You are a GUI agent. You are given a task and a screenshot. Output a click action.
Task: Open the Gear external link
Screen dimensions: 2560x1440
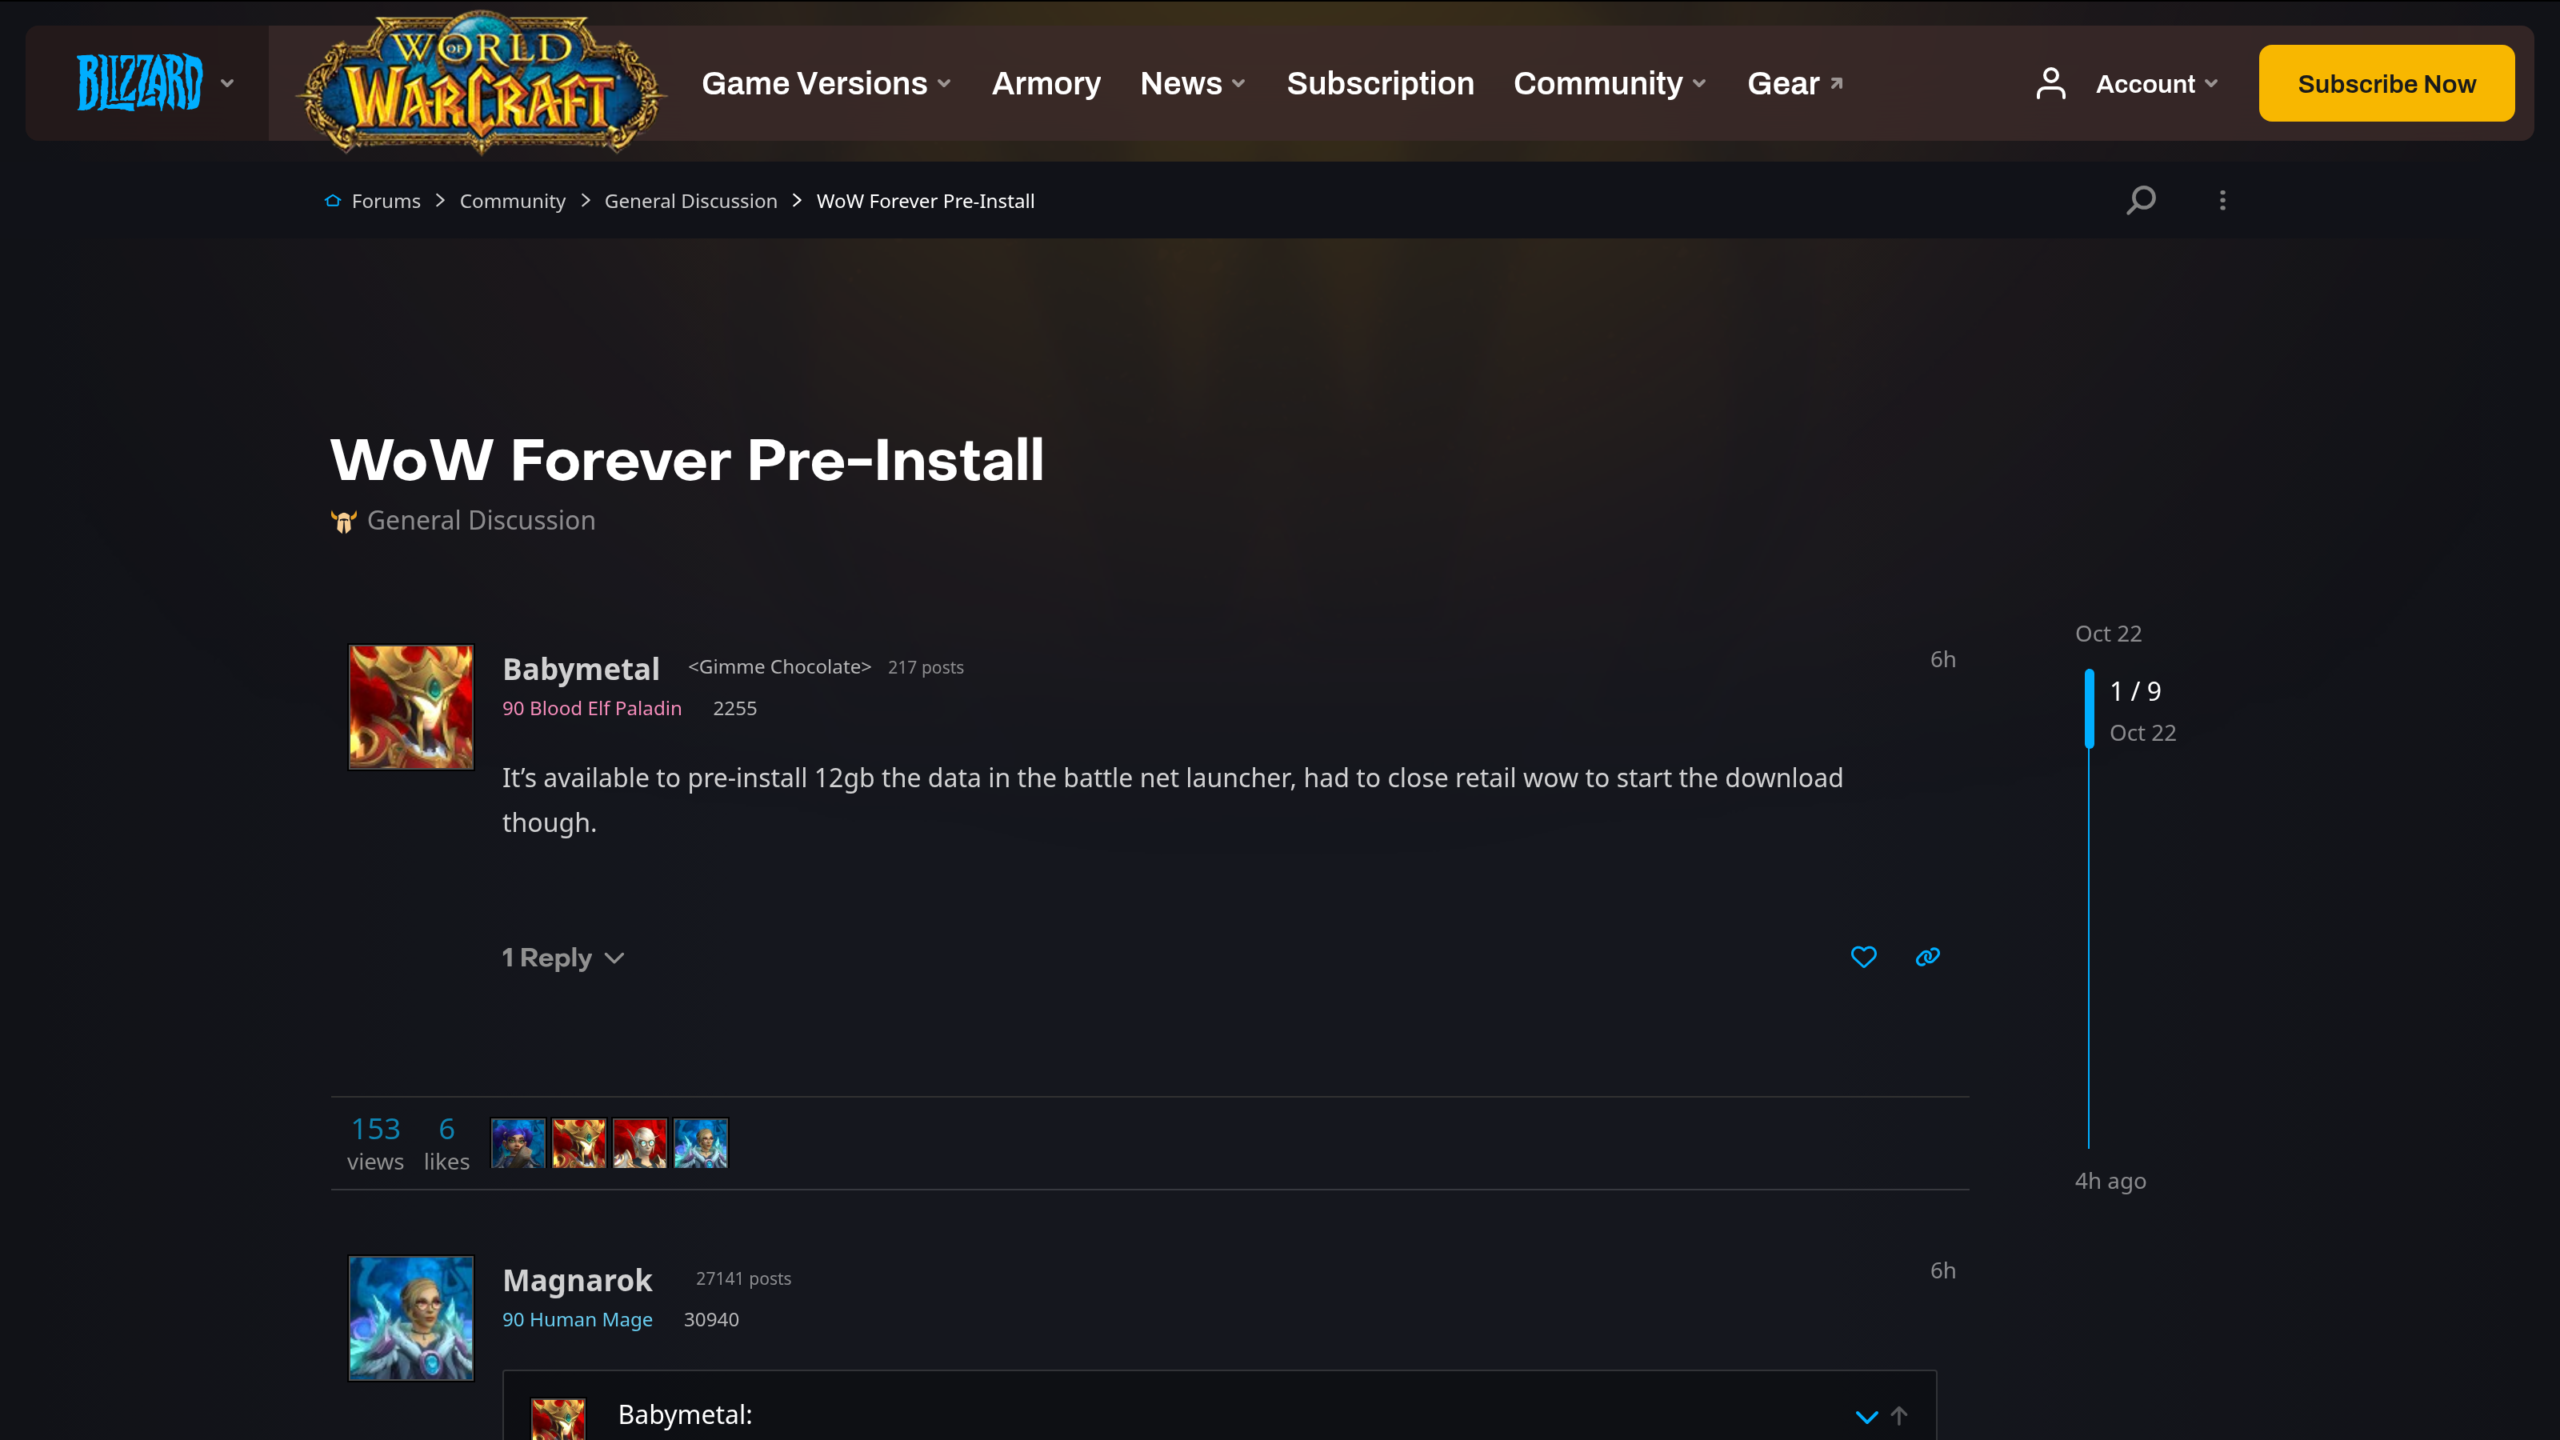[x=1795, y=83]
